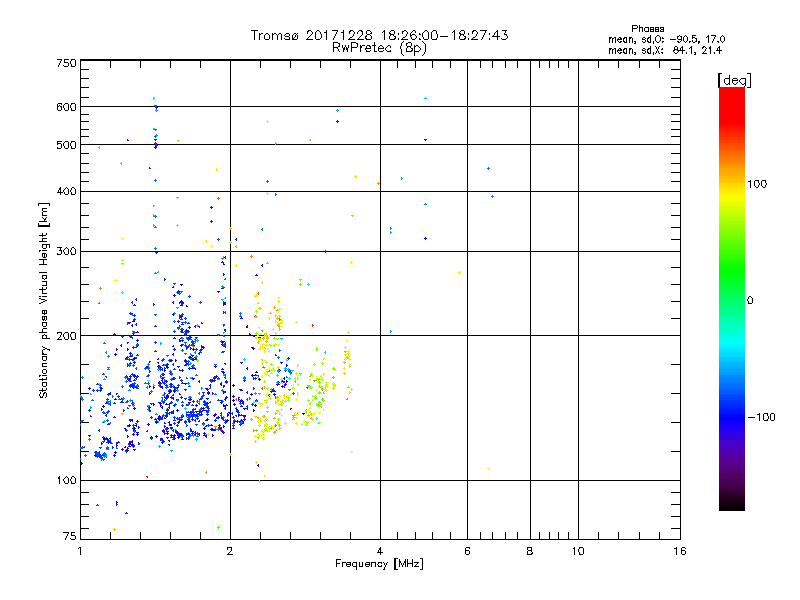Click the 'Frequency [MHz]' axis label

click(379, 564)
